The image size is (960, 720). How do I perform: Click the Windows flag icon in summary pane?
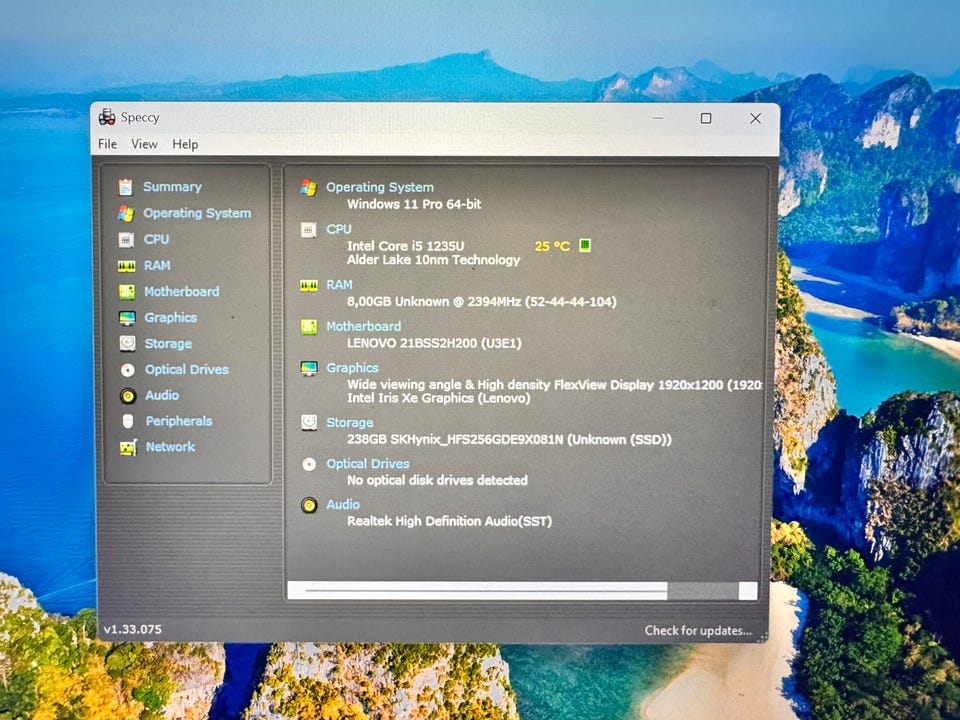309,187
